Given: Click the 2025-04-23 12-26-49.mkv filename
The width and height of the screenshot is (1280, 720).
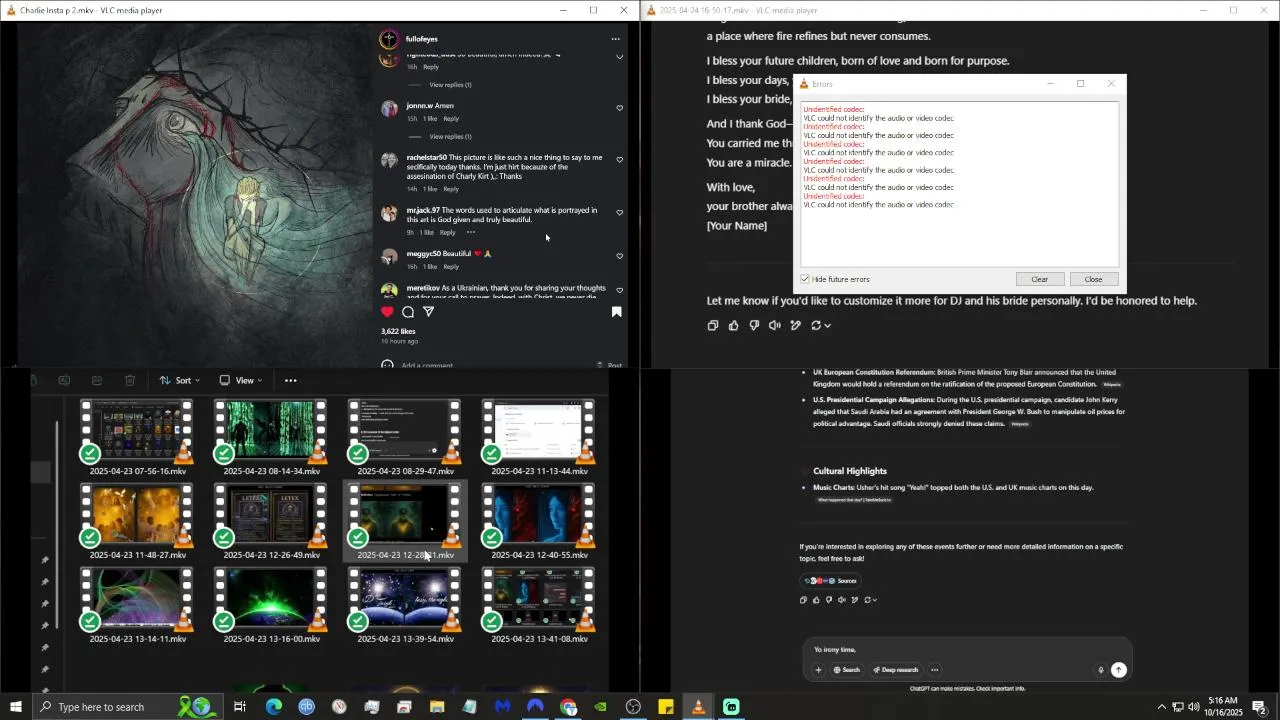Looking at the screenshot, I should 271,555.
